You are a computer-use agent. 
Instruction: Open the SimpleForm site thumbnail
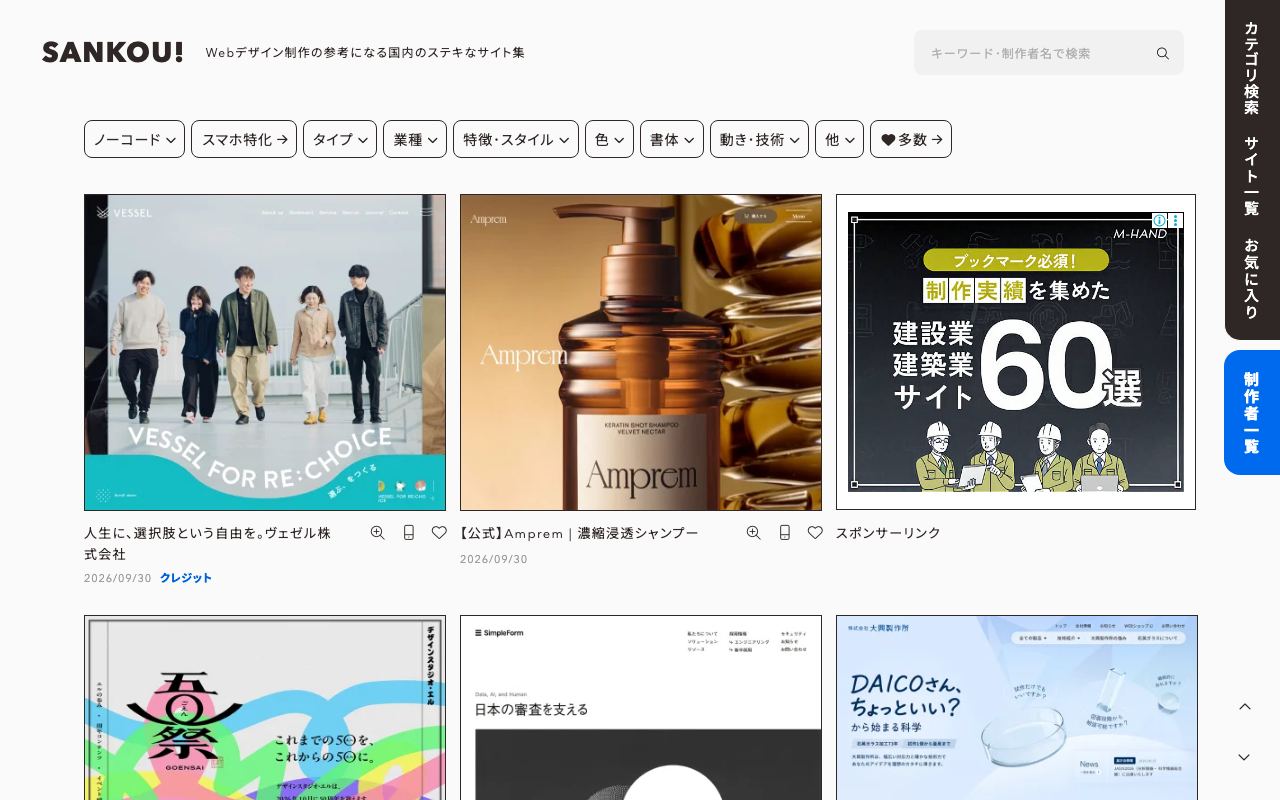641,708
